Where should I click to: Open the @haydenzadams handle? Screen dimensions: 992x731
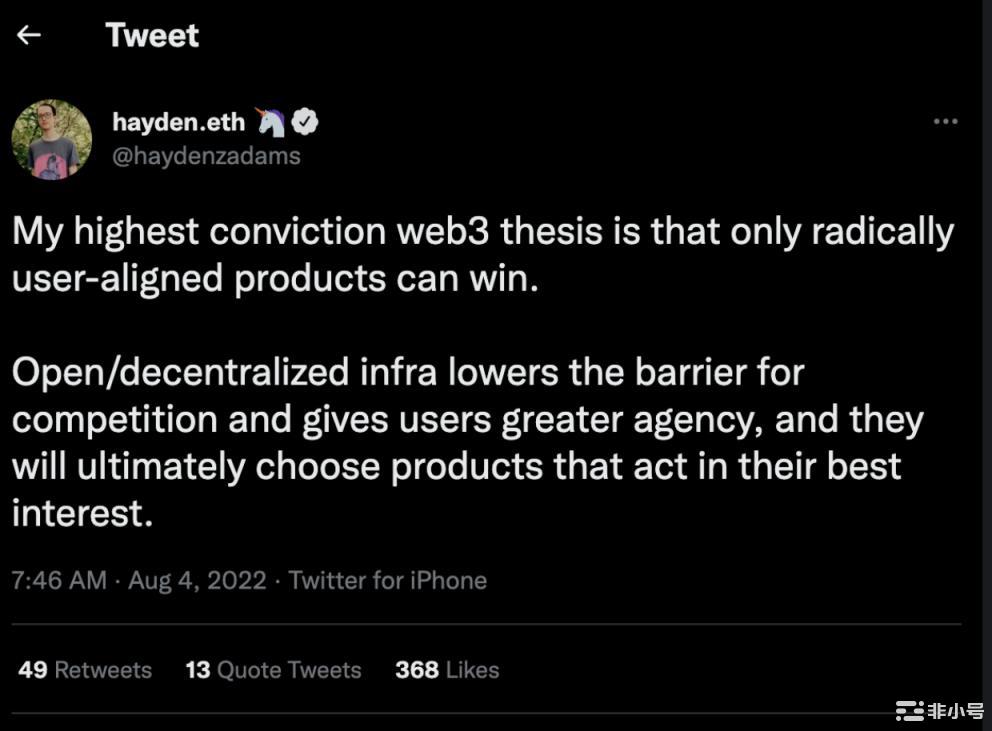click(x=206, y=156)
